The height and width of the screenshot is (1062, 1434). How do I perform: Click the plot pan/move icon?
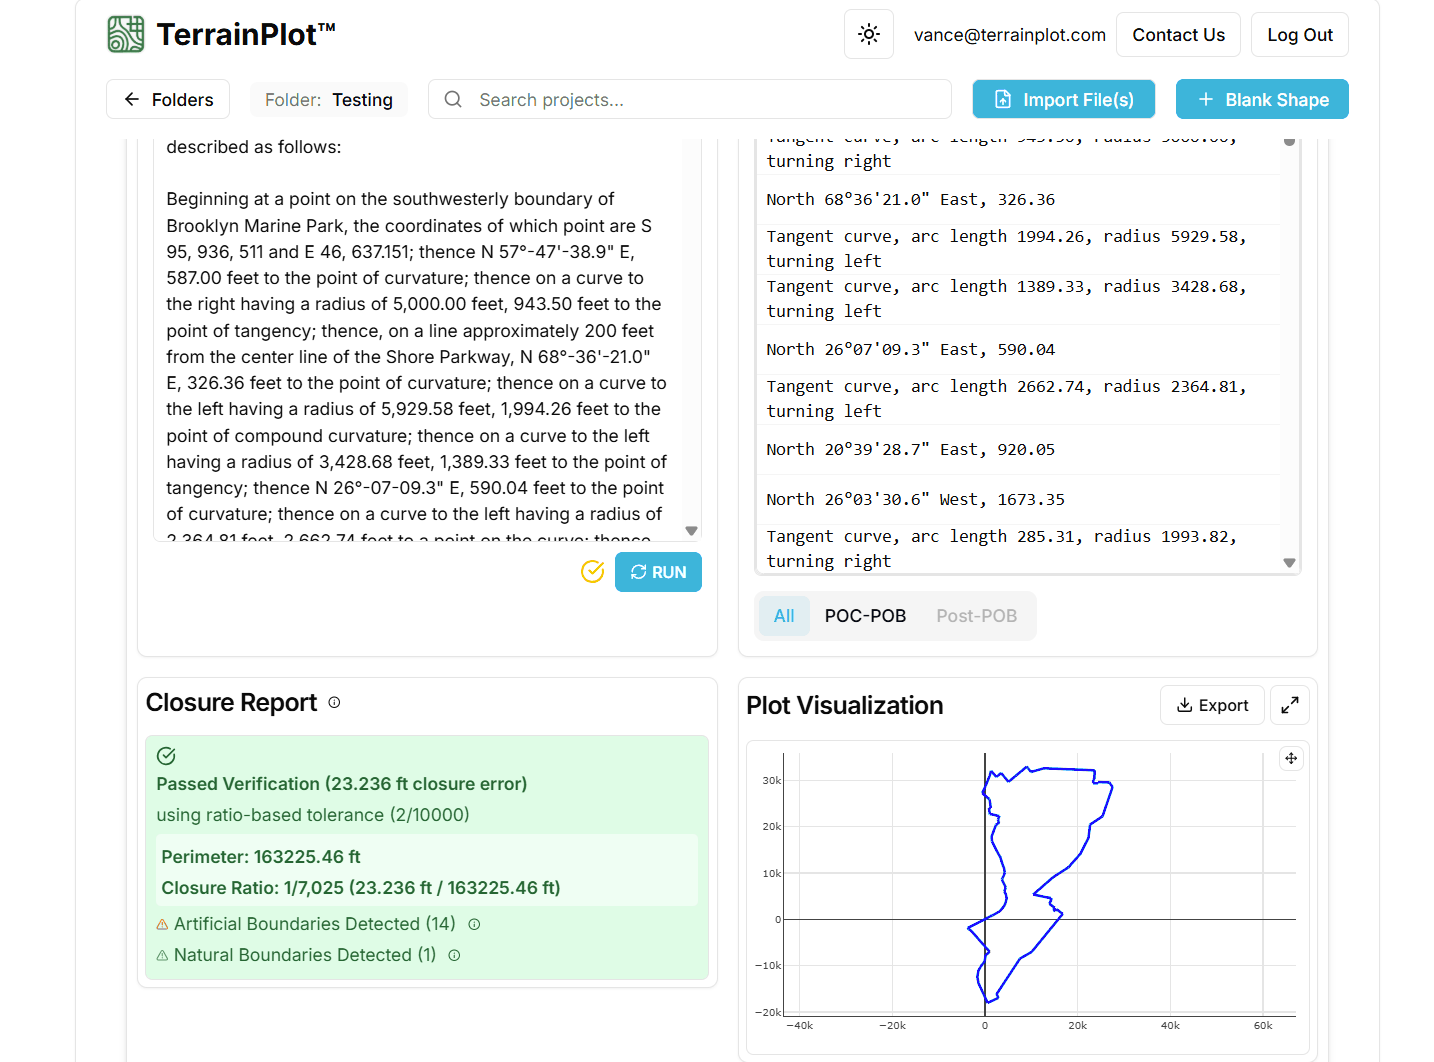tap(1291, 758)
